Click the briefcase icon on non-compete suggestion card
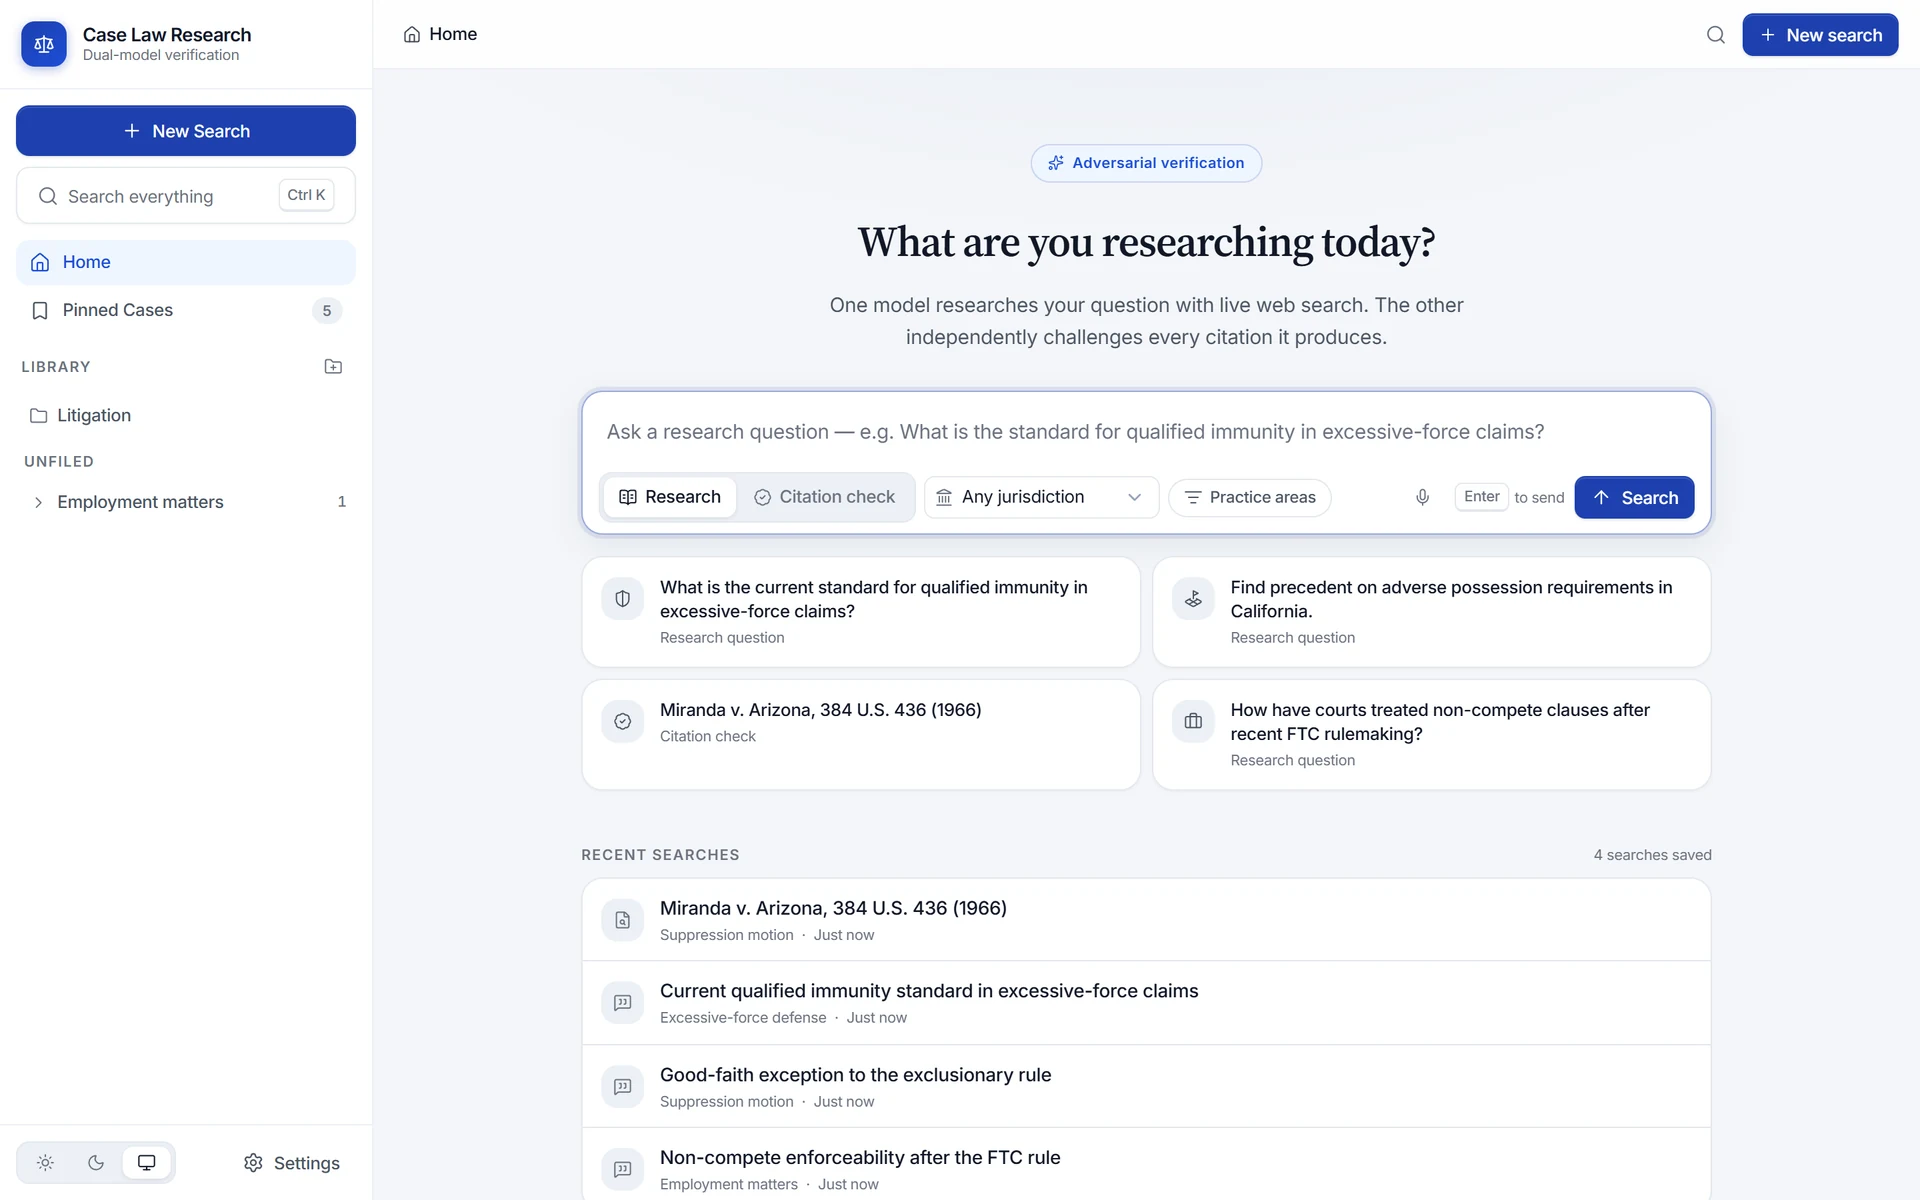Viewport: 1920px width, 1200px height. [x=1193, y=721]
